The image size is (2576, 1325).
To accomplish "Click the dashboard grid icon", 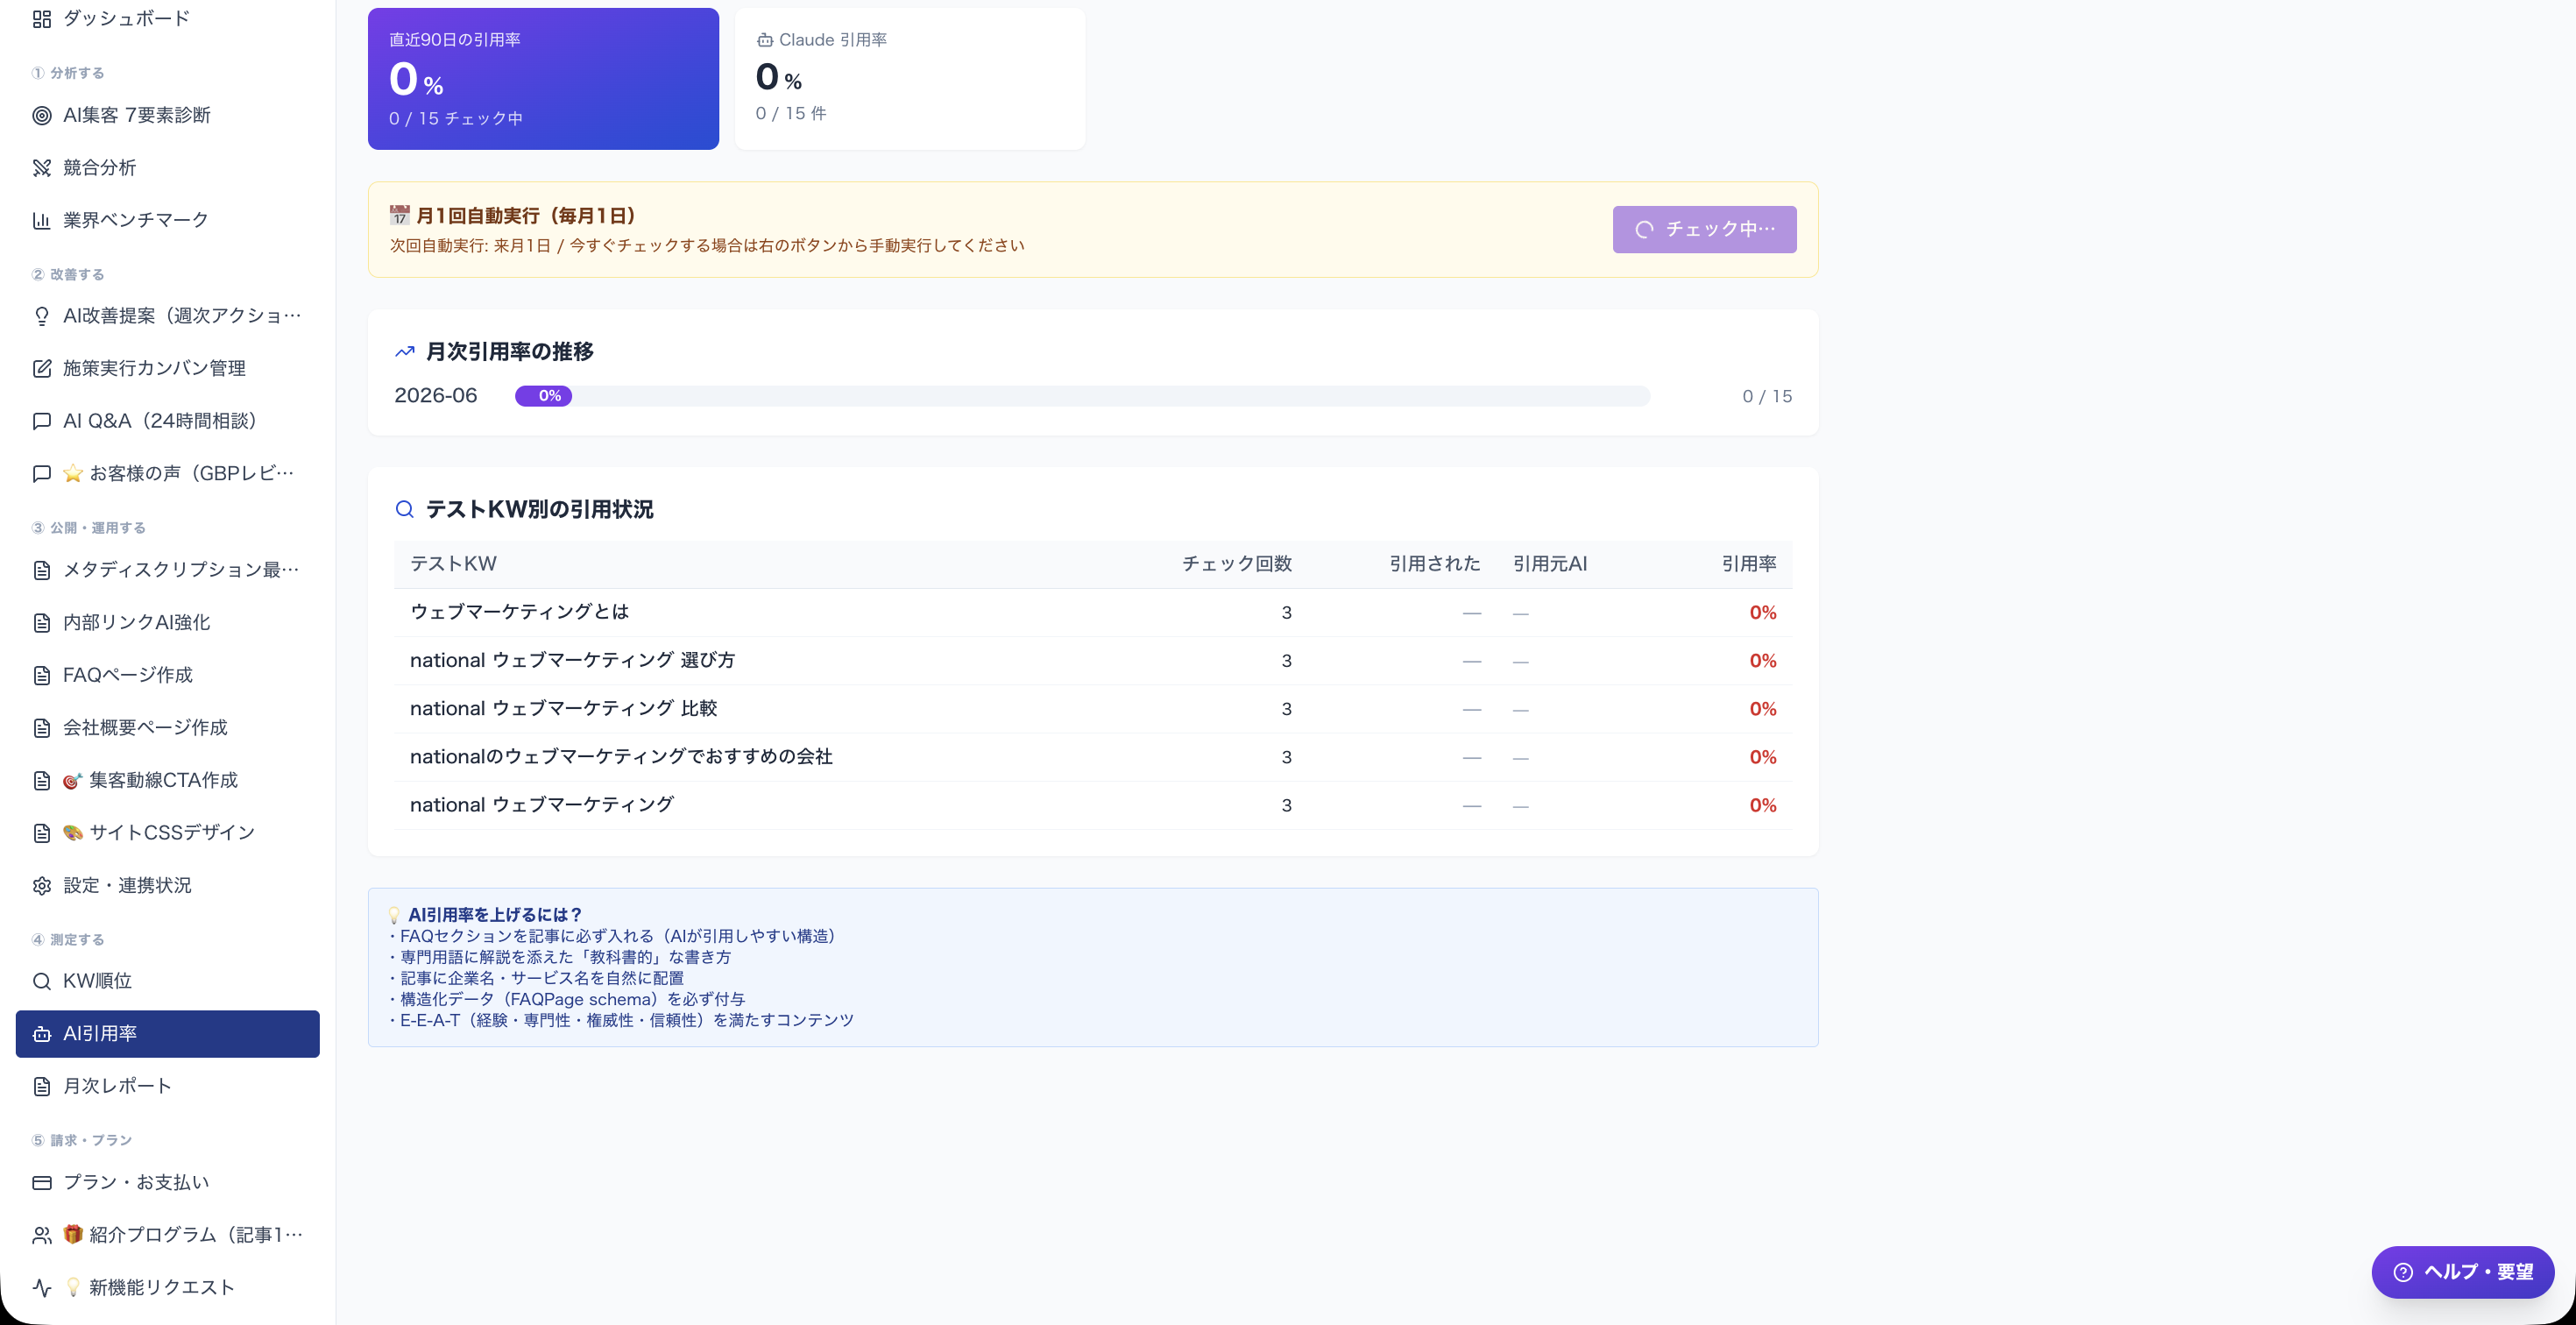I will pos(41,19).
